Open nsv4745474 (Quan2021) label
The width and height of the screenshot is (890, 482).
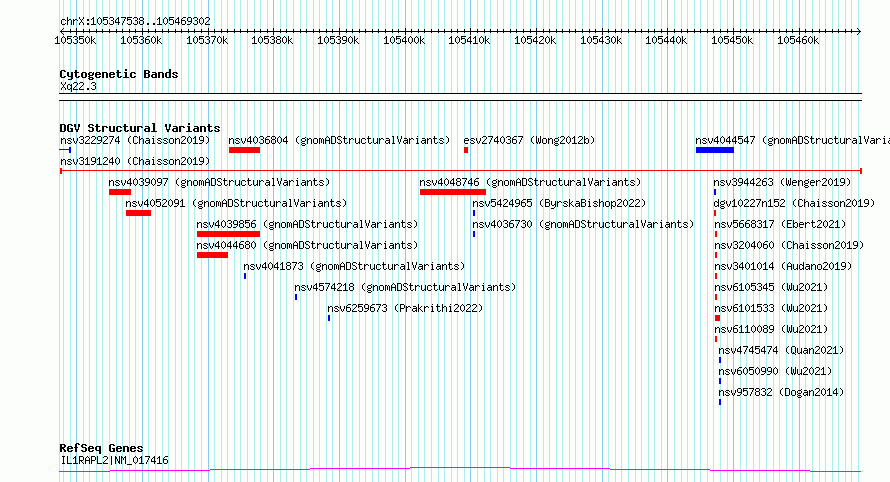(x=781, y=350)
